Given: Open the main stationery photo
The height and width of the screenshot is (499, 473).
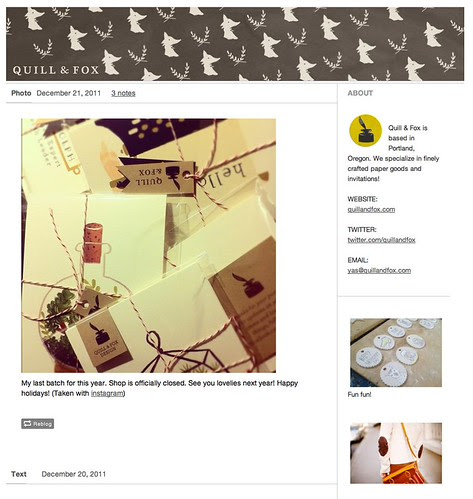Looking at the screenshot, I should click(148, 246).
